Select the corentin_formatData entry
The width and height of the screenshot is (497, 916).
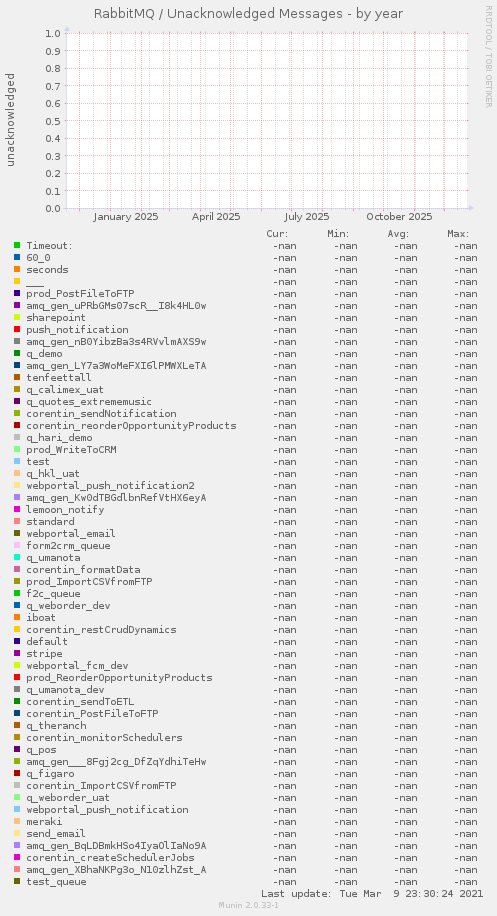click(83, 569)
